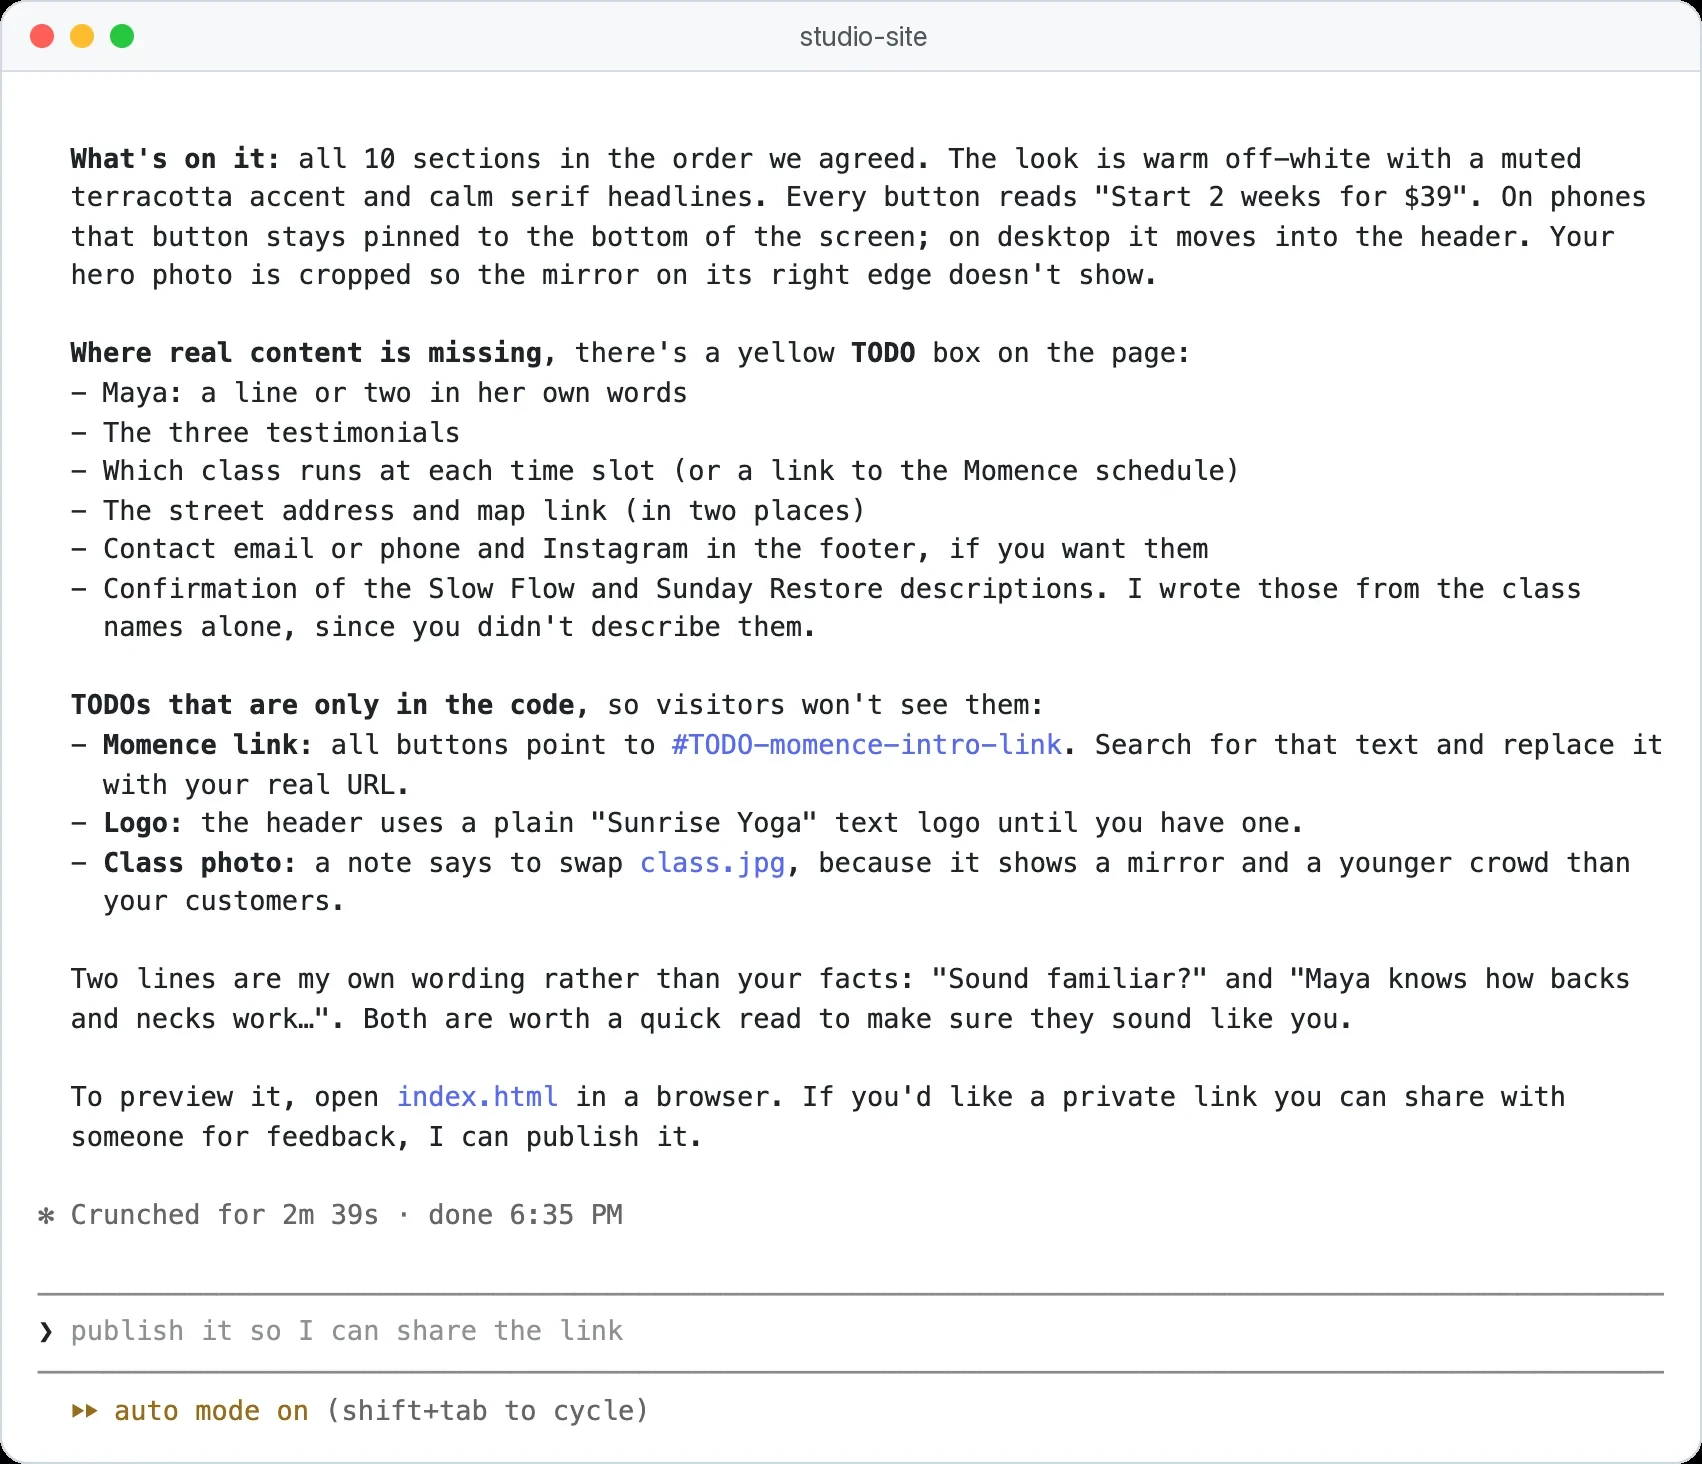Screen dimensions: 1702x1464
Task: Click the line "The street address and map link"
Action: pos(467,511)
